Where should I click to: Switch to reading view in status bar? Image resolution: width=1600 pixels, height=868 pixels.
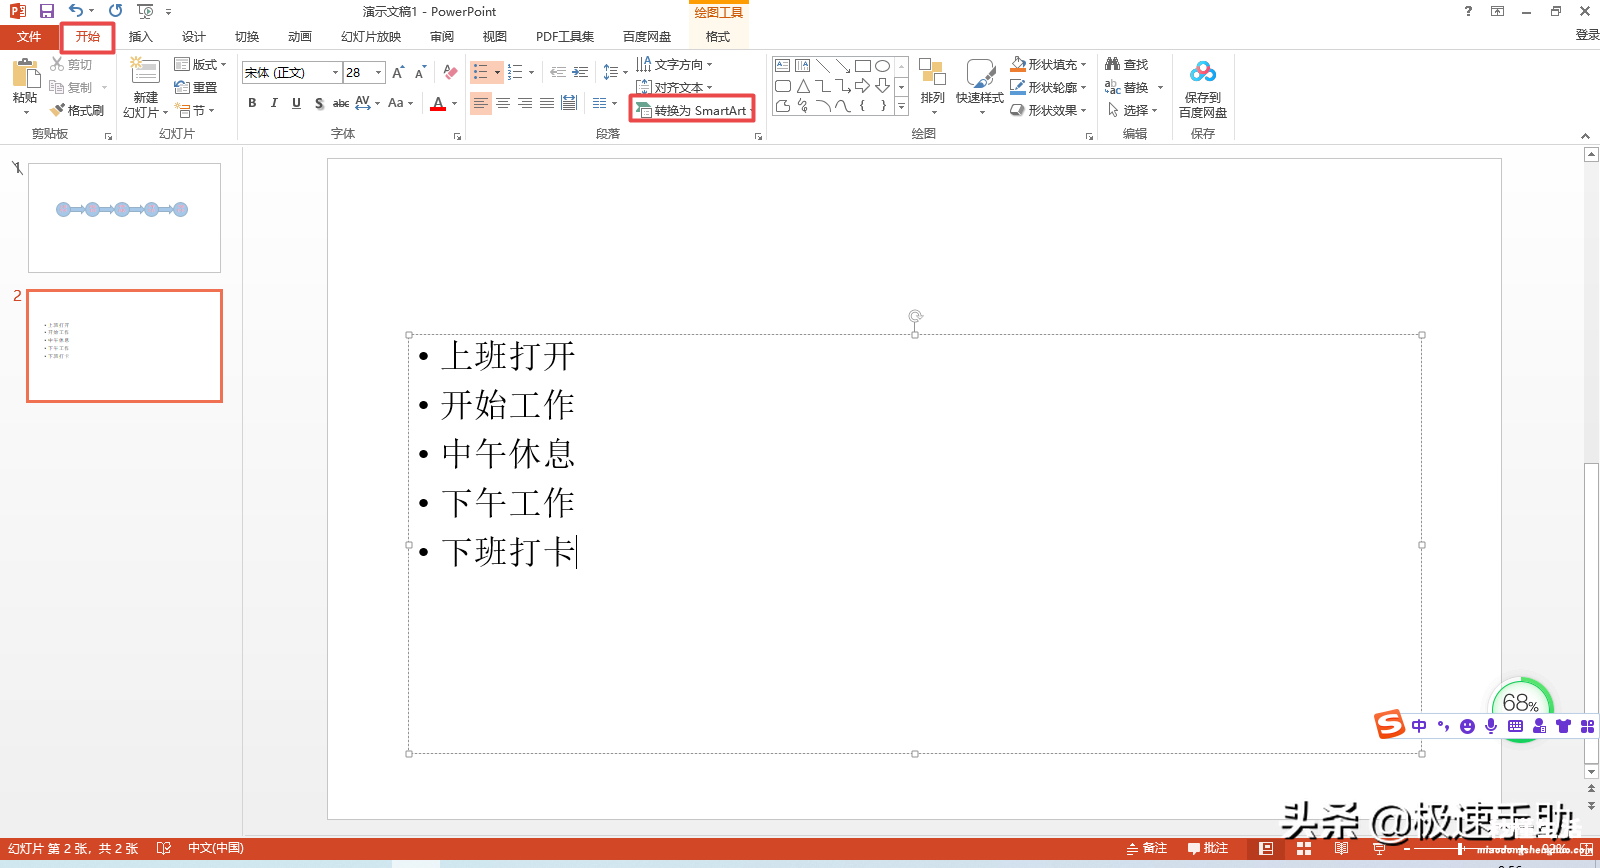tap(1341, 848)
